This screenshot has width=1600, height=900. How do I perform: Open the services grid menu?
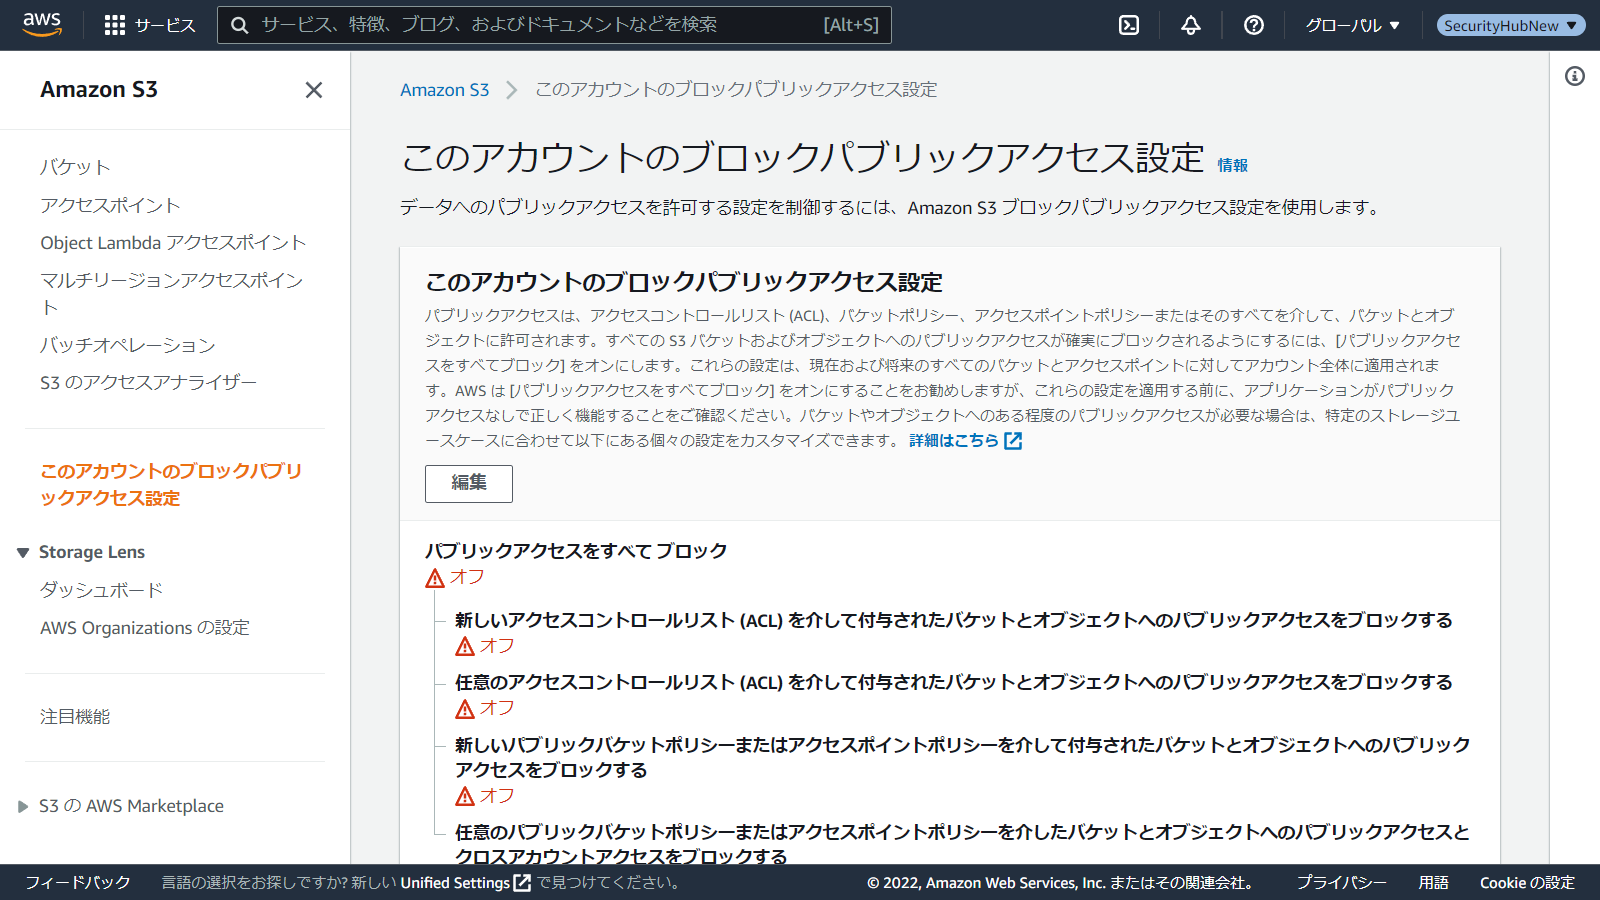coord(115,25)
